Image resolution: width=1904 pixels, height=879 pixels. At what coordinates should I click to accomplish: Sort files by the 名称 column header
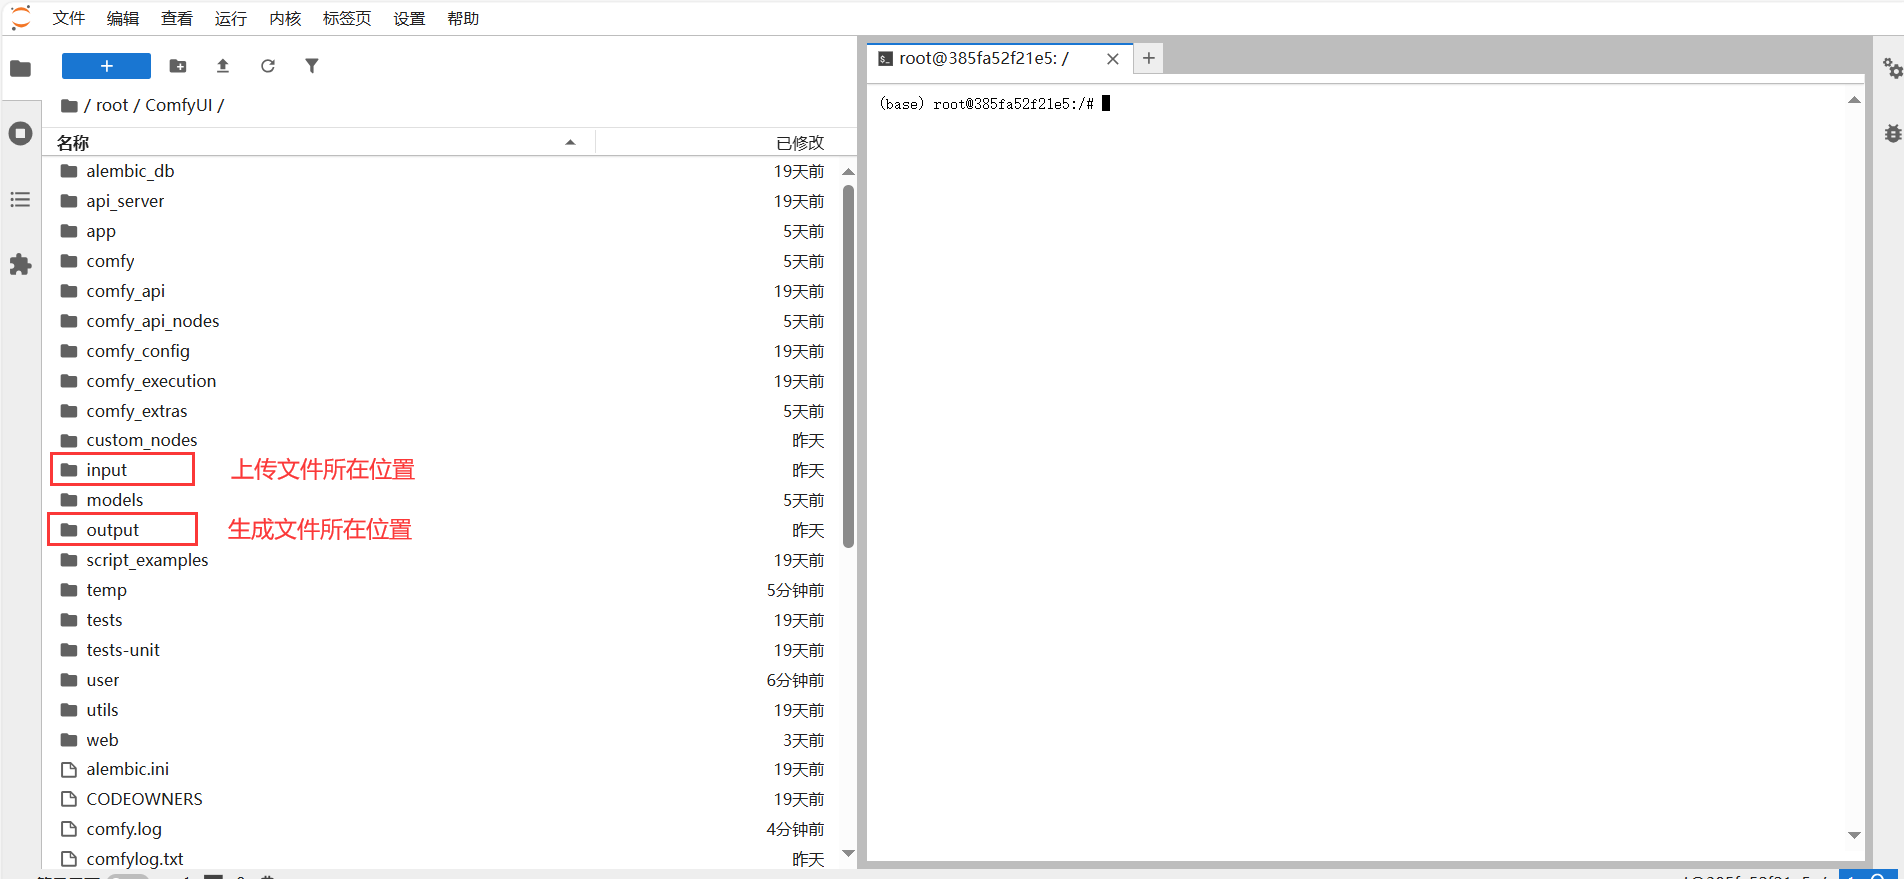(72, 143)
